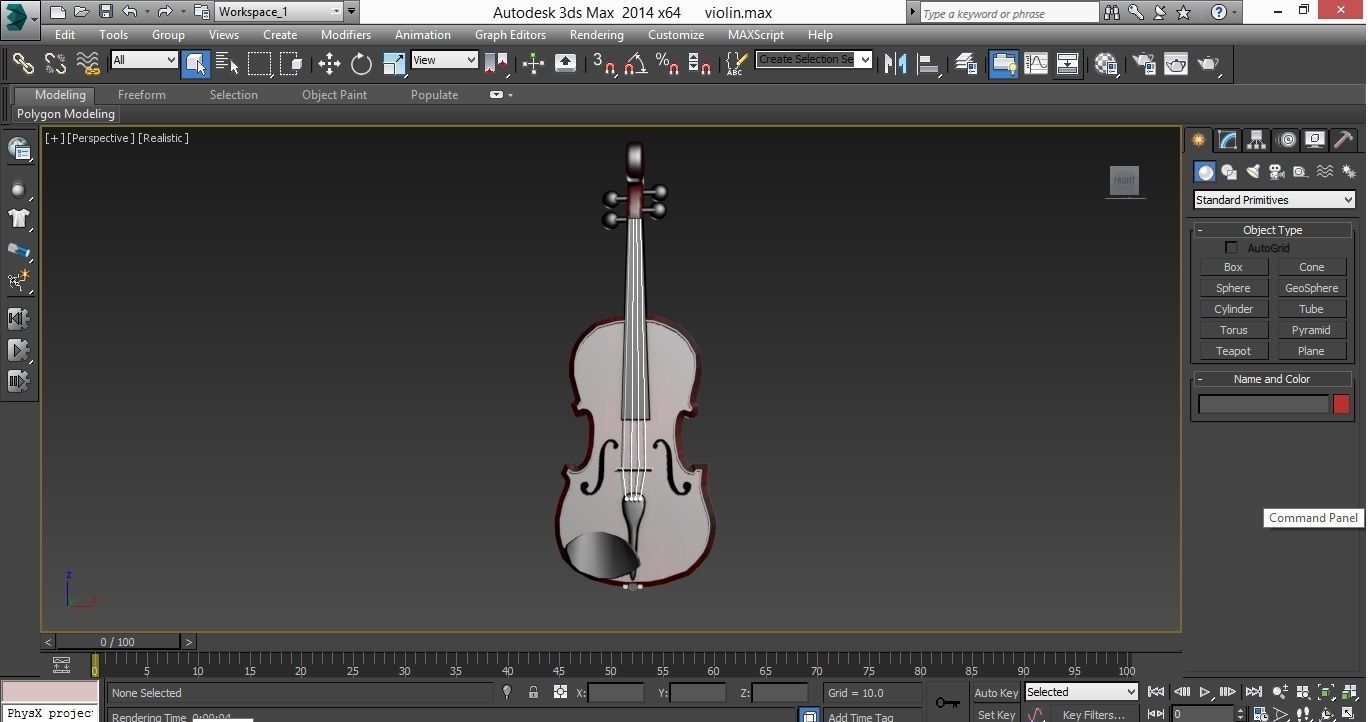The width and height of the screenshot is (1368, 722).
Task: Open Standard Primitives dropdown
Action: pos(1274,200)
